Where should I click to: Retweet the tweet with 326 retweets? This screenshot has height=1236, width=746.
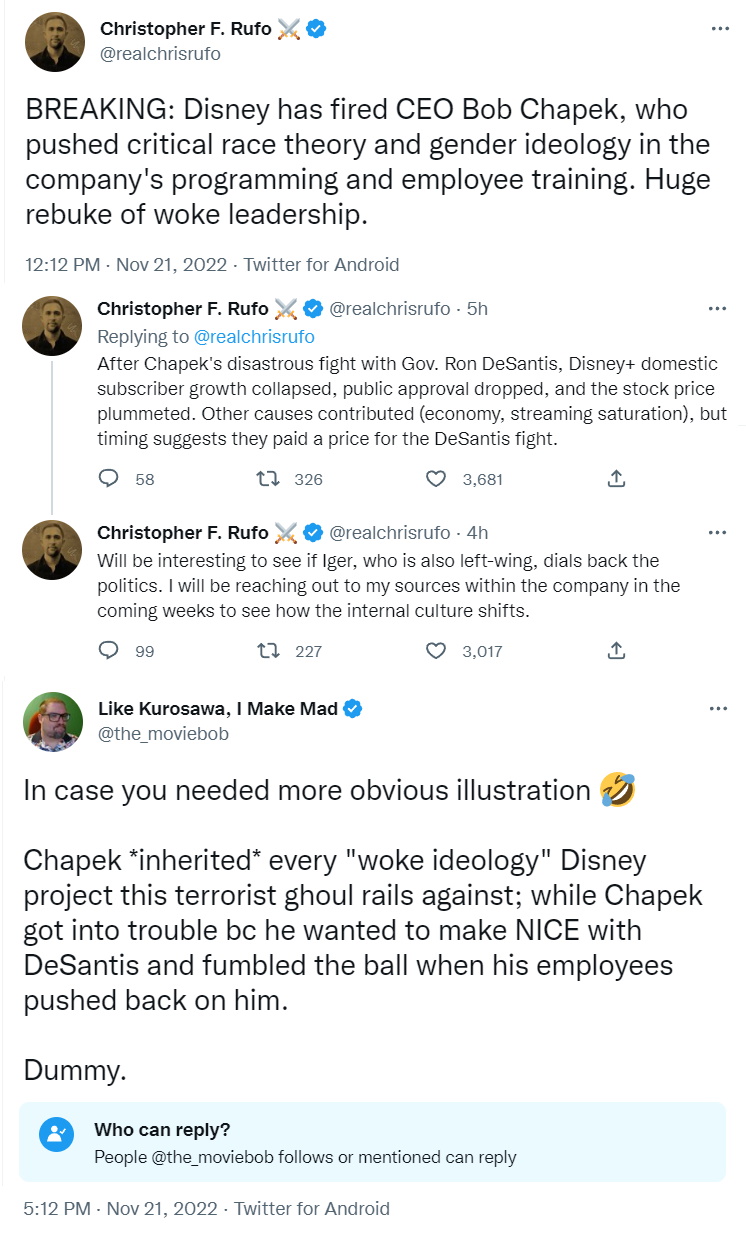tap(267, 479)
